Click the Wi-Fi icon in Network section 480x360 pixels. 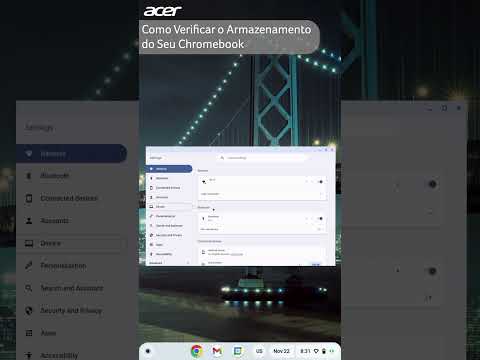[x=204, y=182]
